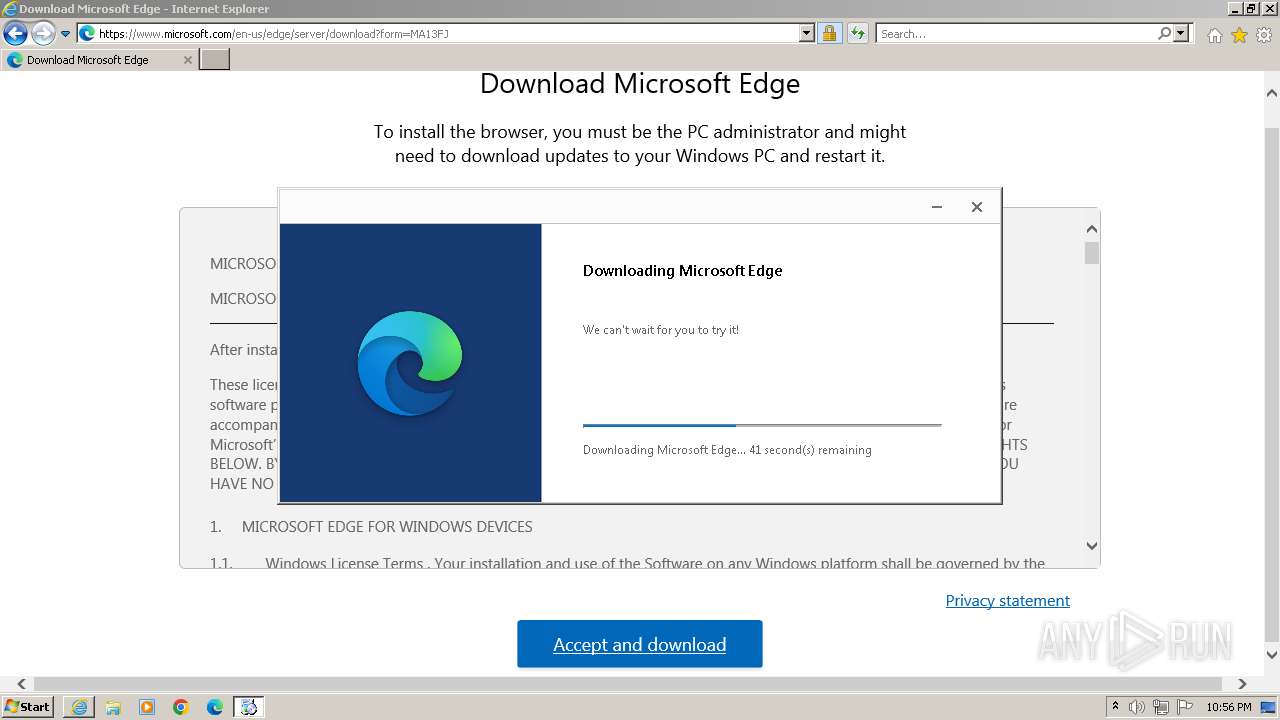Minimize the Internet Explorer window
1280x720 pixels.
click(1236, 9)
